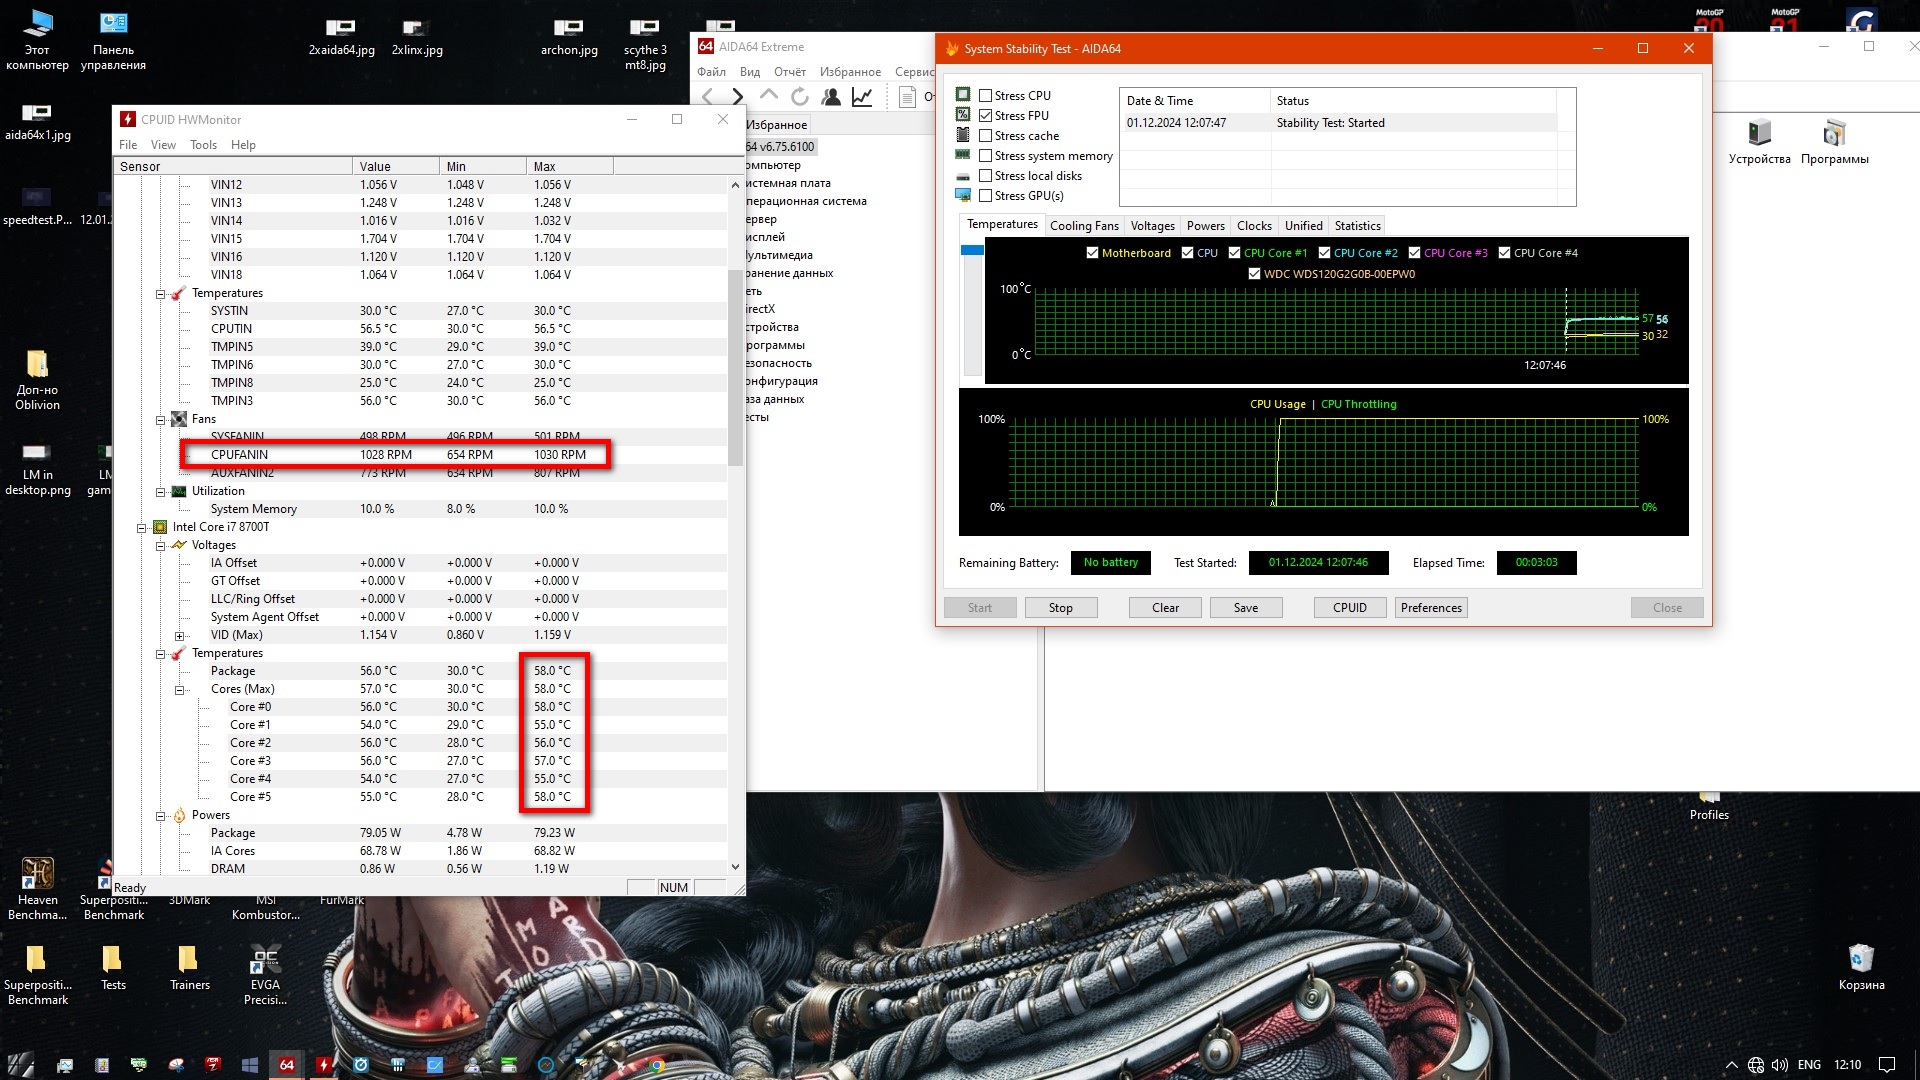Switch to the Cooling Fans tab

[1084, 226]
